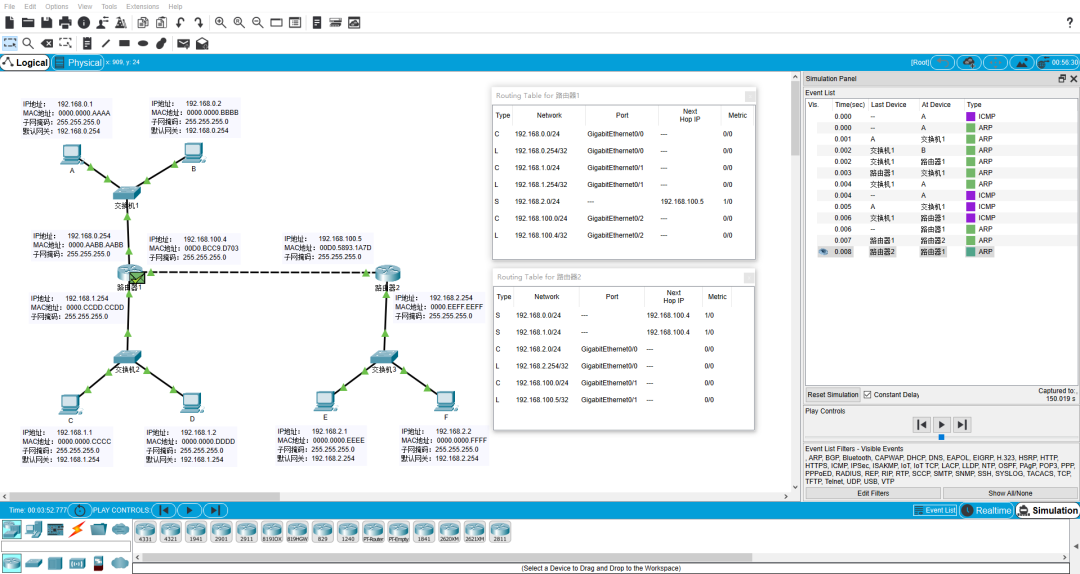Image resolution: width=1080 pixels, height=574 pixels.
Task: Switch to Simulation mode
Action: tap(1047, 510)
